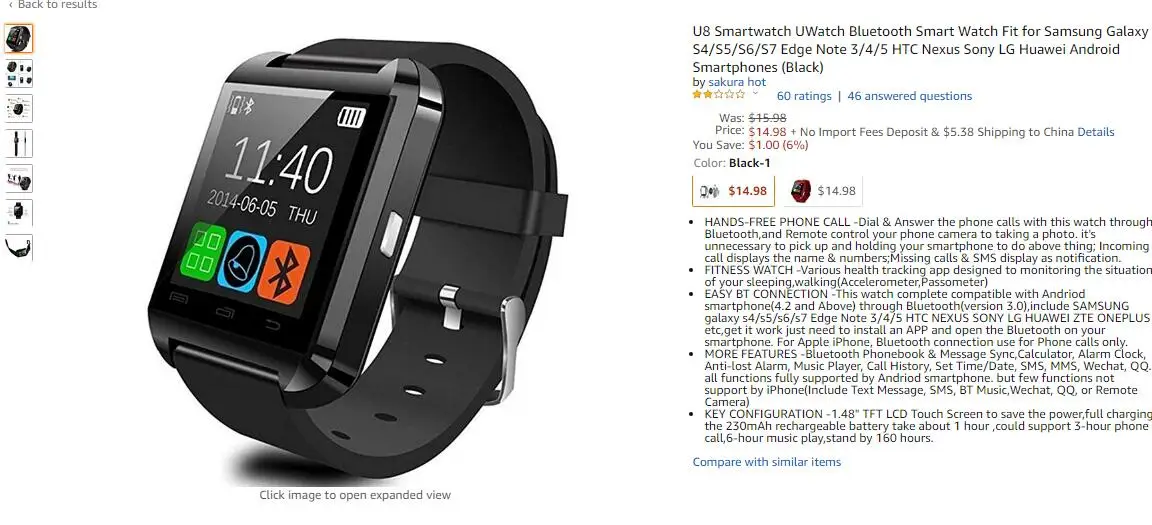
Task: Open the 60 ratings link
Action: pos(804,96)
